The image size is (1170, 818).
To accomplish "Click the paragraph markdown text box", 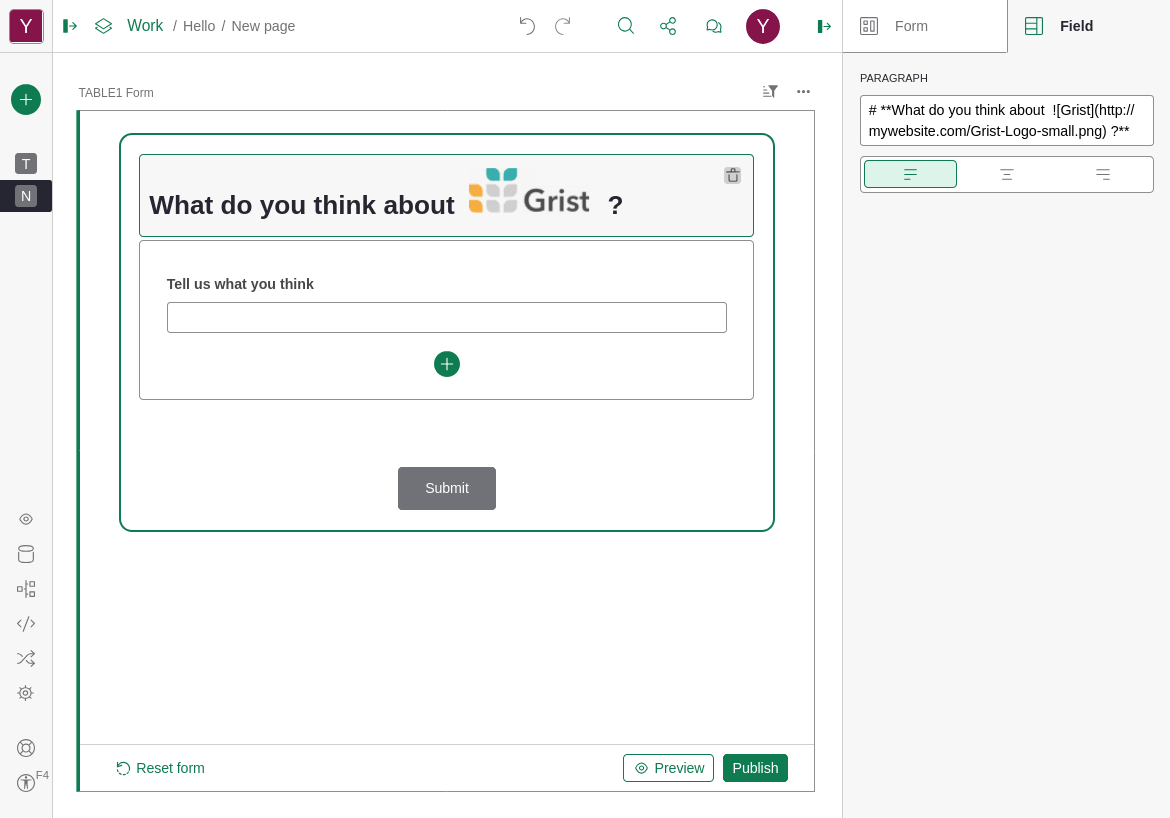I will 1007,120.
